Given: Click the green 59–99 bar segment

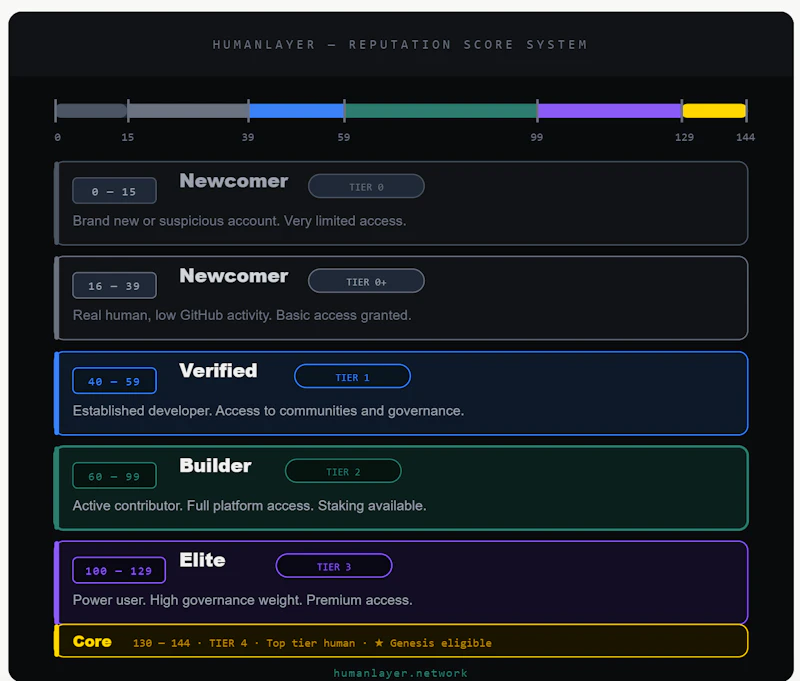Looking at the screenshot, I should (x=441, y=111).
